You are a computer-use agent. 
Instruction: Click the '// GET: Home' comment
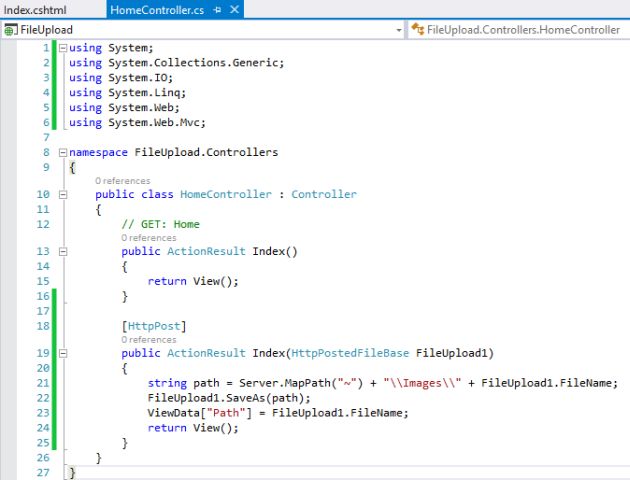point(160,224)
